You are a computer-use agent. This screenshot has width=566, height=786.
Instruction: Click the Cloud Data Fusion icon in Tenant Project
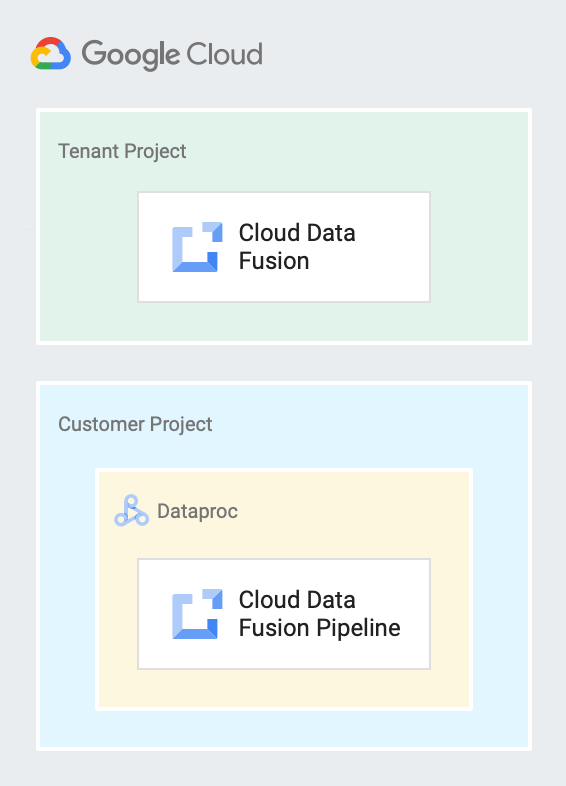(x=198, y=247)
